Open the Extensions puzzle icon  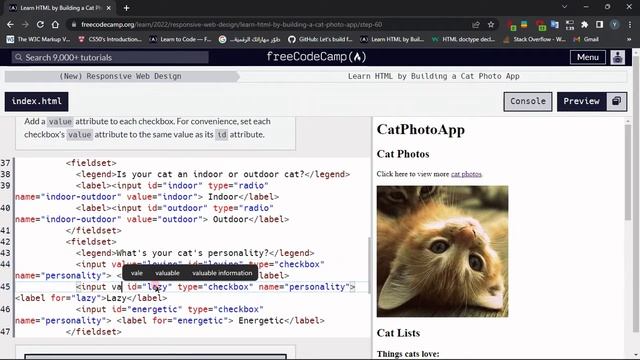click(x=584, y=24)
